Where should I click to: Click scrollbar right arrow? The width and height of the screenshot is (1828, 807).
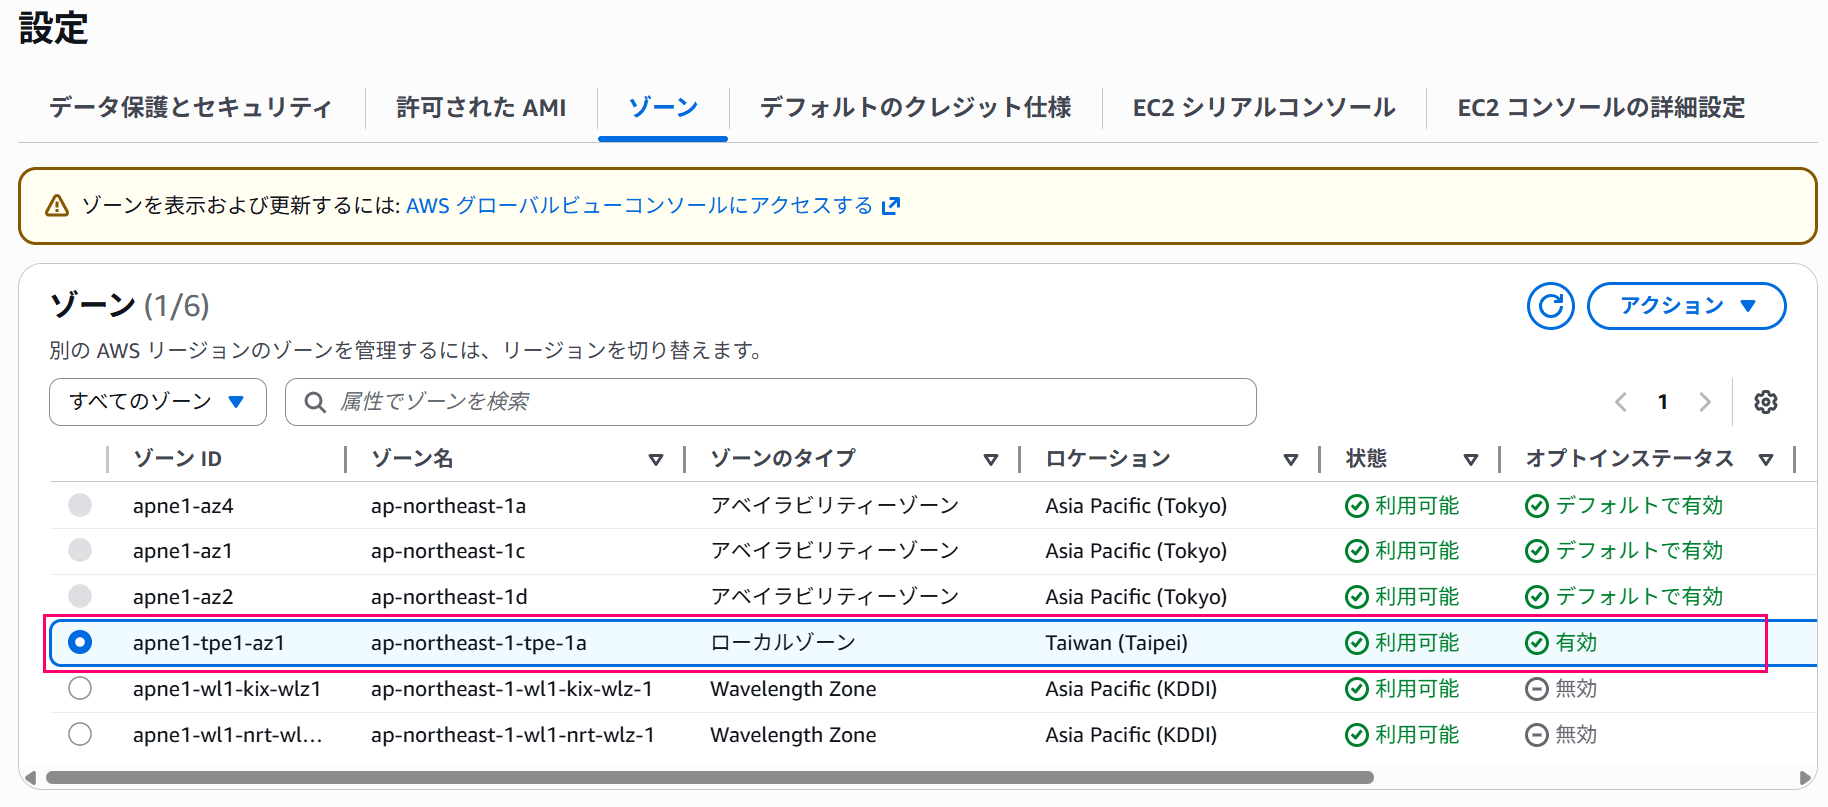1804,777
